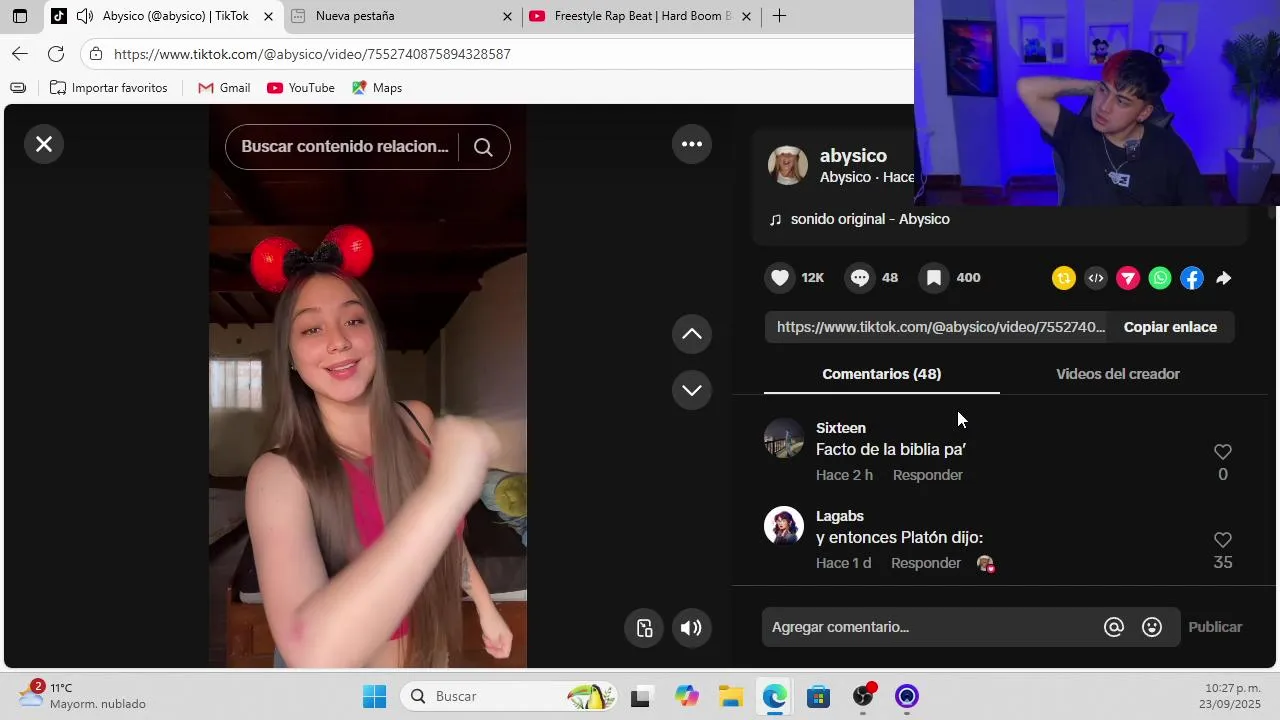Image resolution: width=1280 pixels, height=720 pixels.
Task: Open Task View taskbar icon
Action: pyautogui.click(x=641, y=696)
